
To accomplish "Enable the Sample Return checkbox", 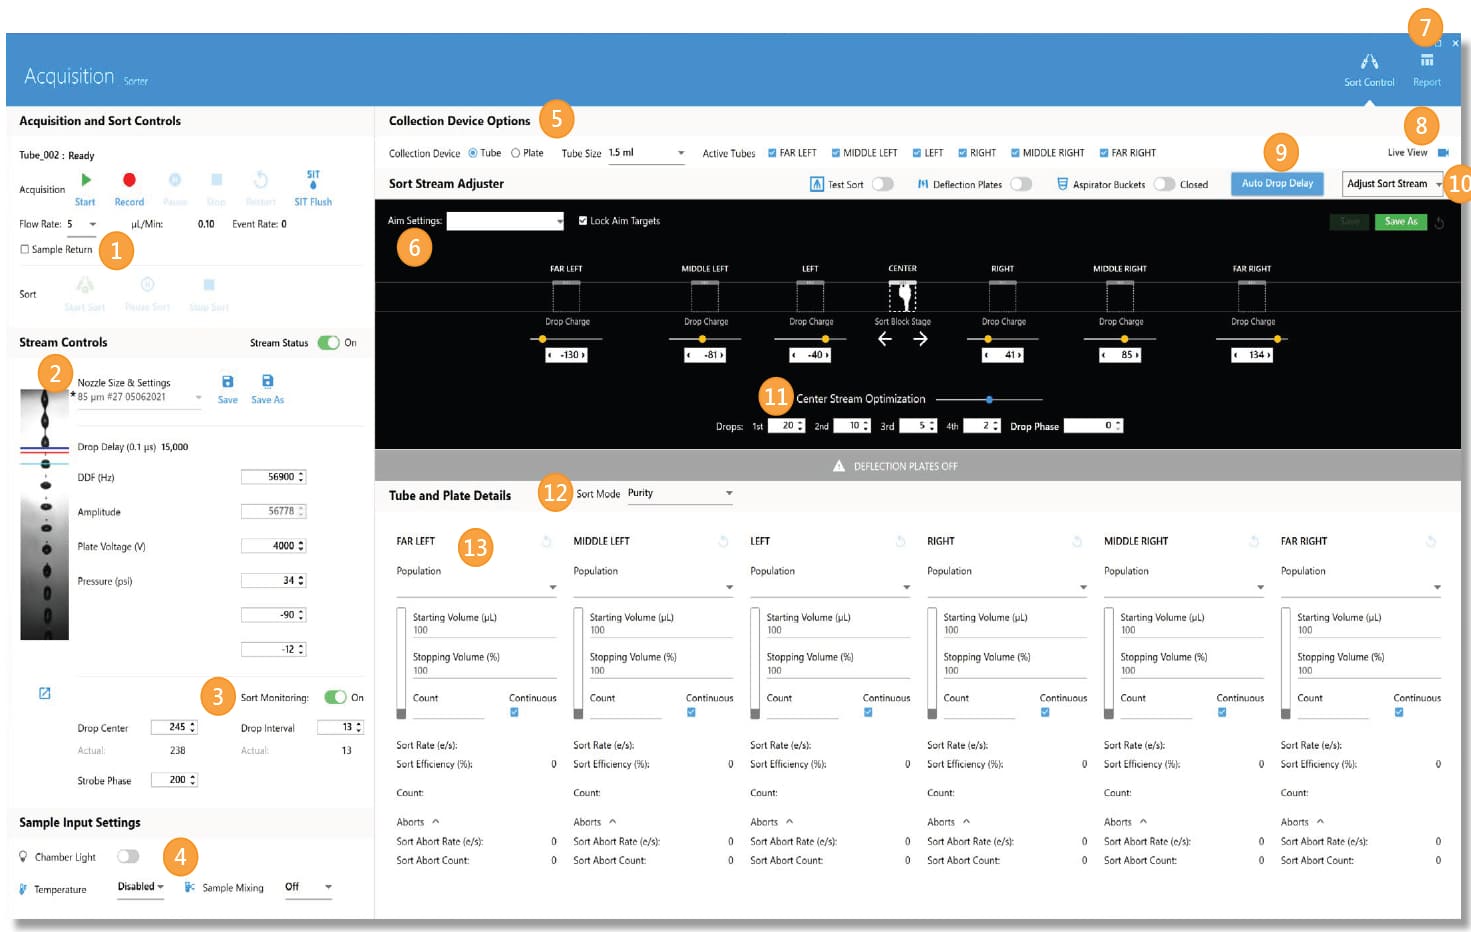I will point(25,250).
